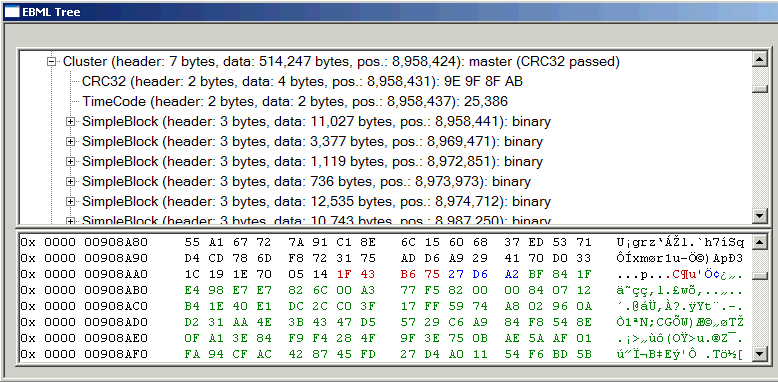Click the tree view scrollbar thumb

pyautogui.click(x=760, y=88)
